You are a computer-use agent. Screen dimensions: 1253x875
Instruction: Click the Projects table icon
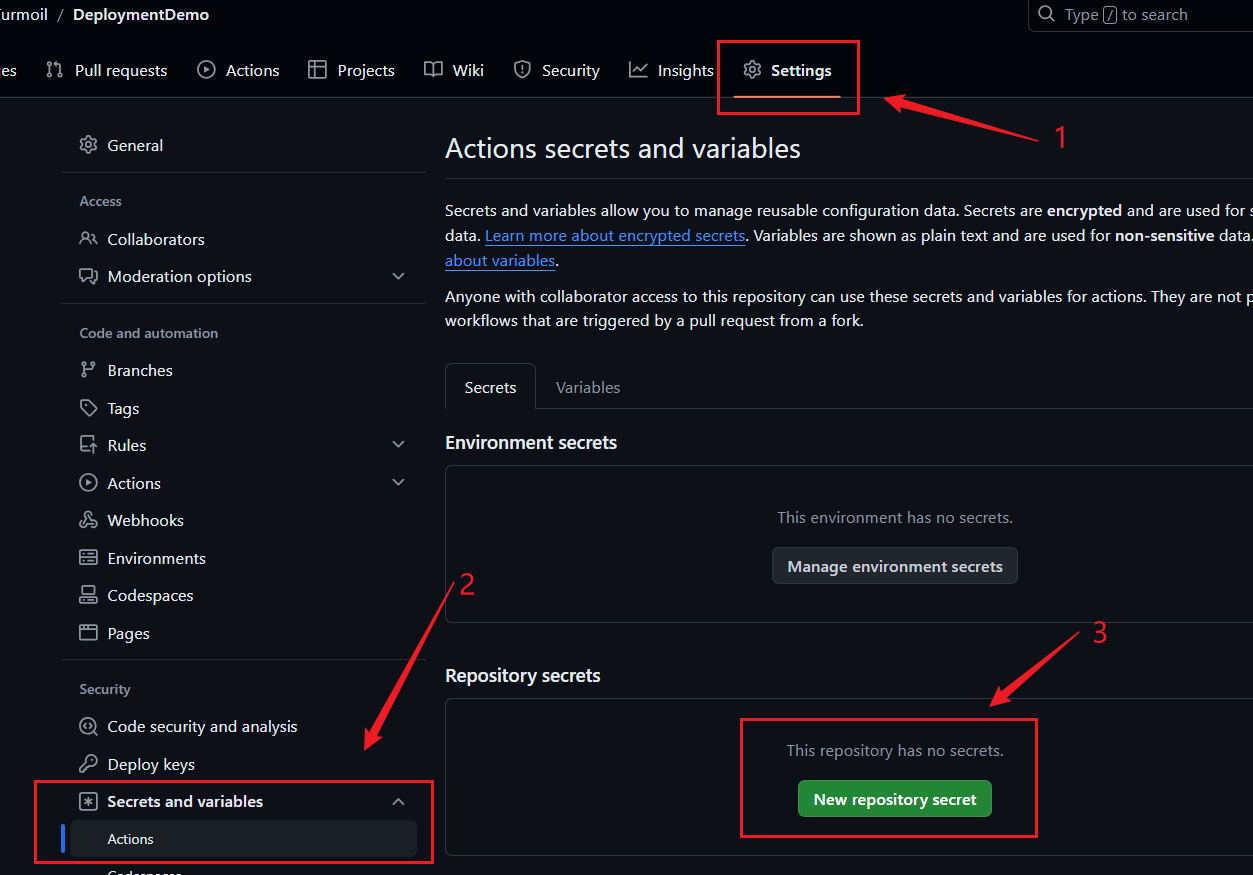pos(317,70)
